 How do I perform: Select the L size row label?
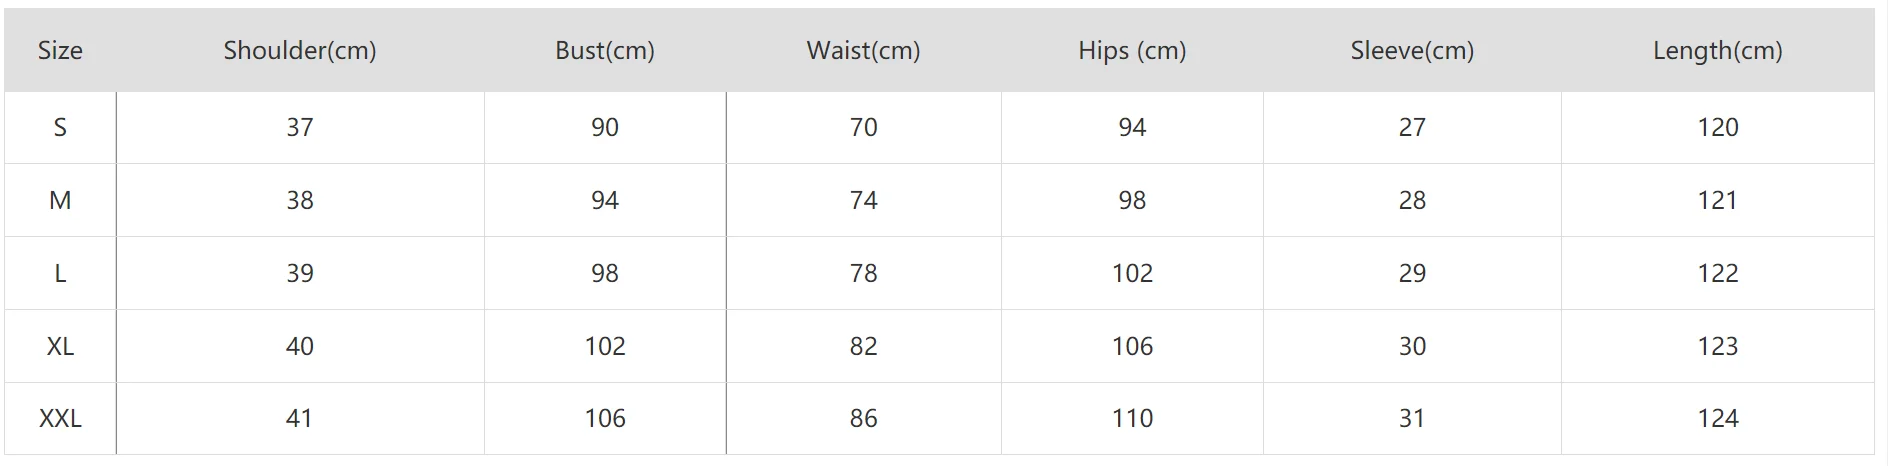pyautogui.click(x=60, y=273)
